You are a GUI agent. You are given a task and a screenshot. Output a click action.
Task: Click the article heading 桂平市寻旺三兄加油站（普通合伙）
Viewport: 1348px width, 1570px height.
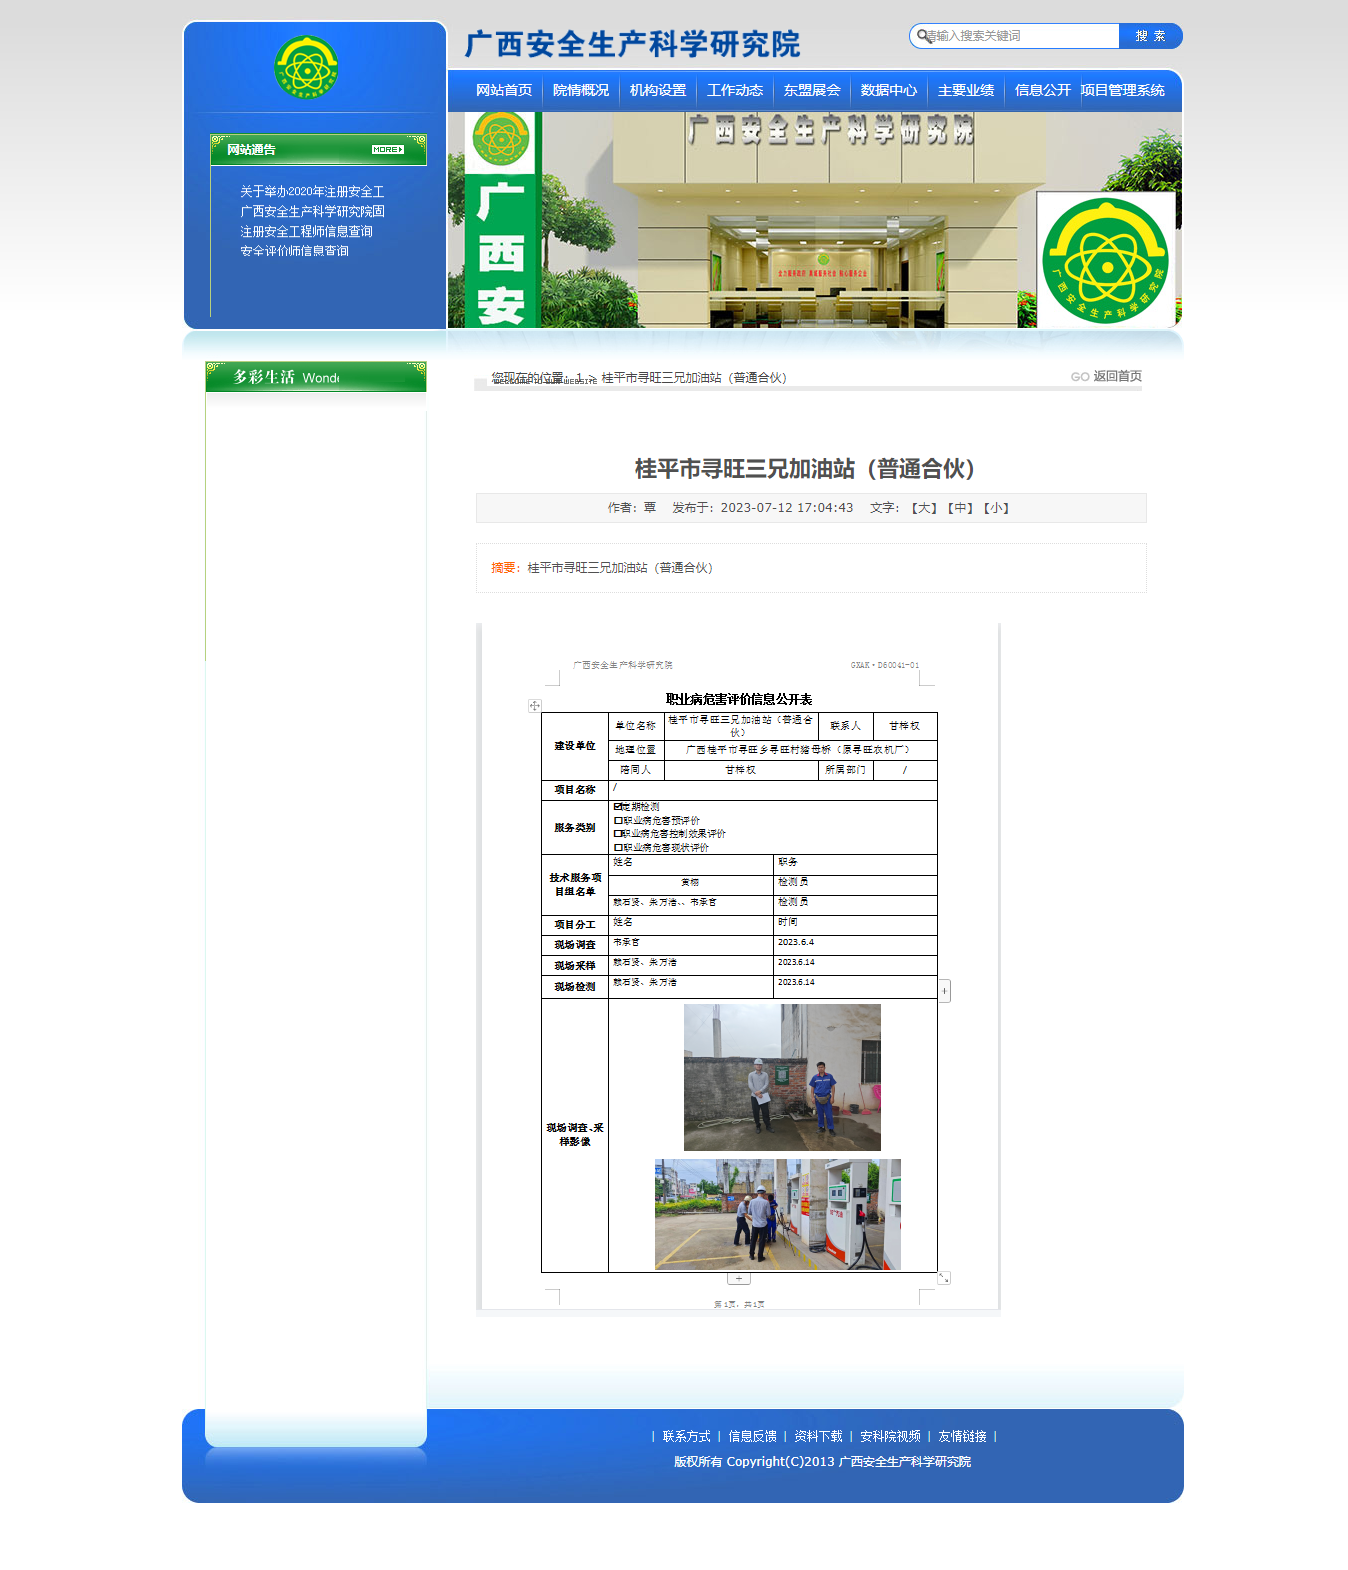(x=810, y=469)
